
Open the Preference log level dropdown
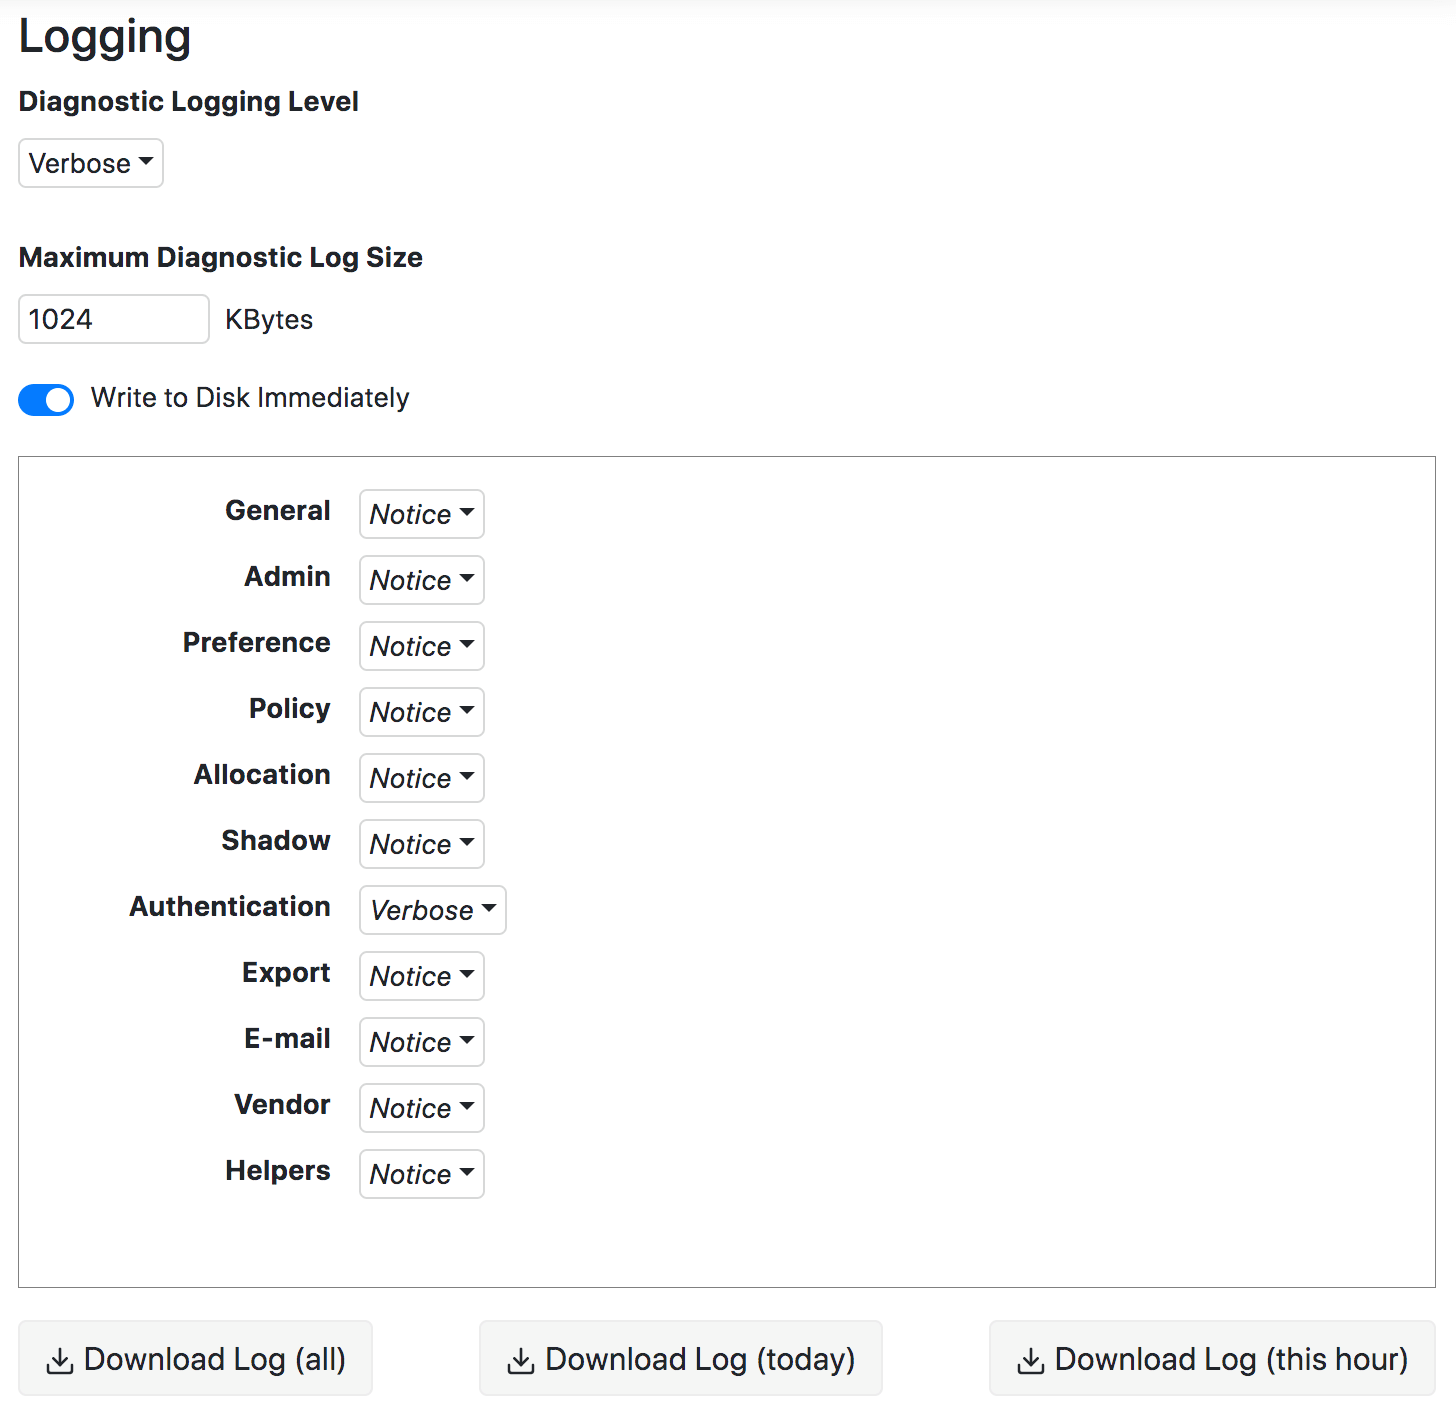(421, 646)
